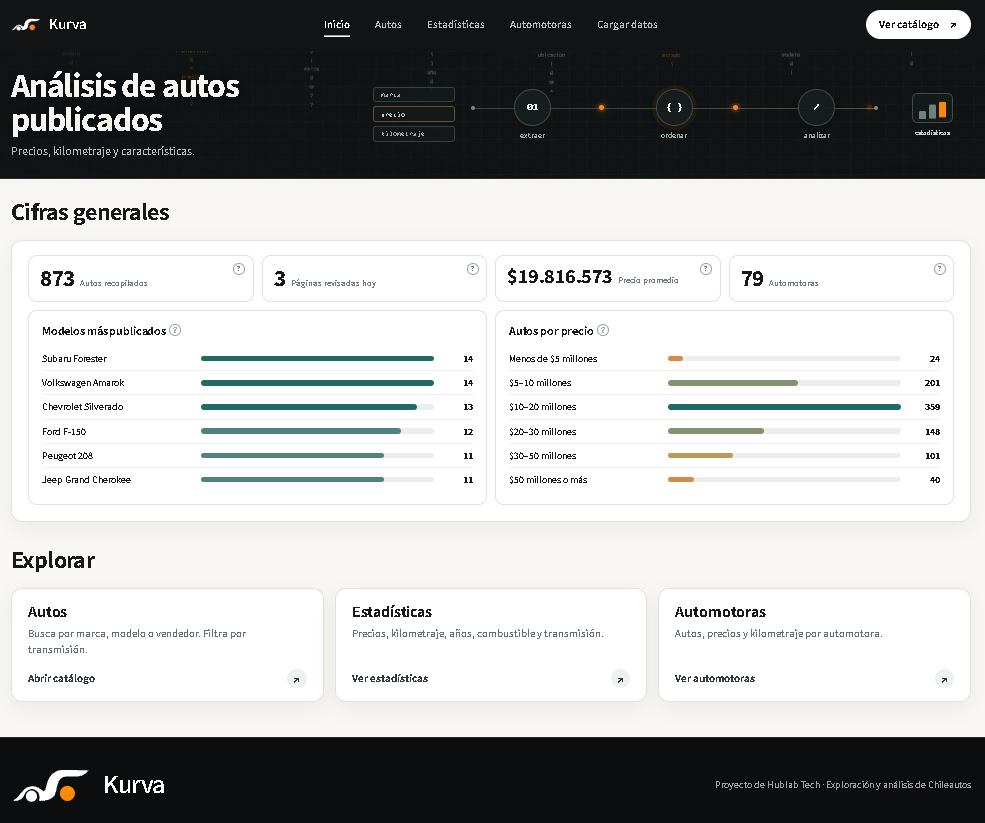Viewport: 985px width, 823px height.
Task: Open the Autos explore card title
Action: point(47,612)
